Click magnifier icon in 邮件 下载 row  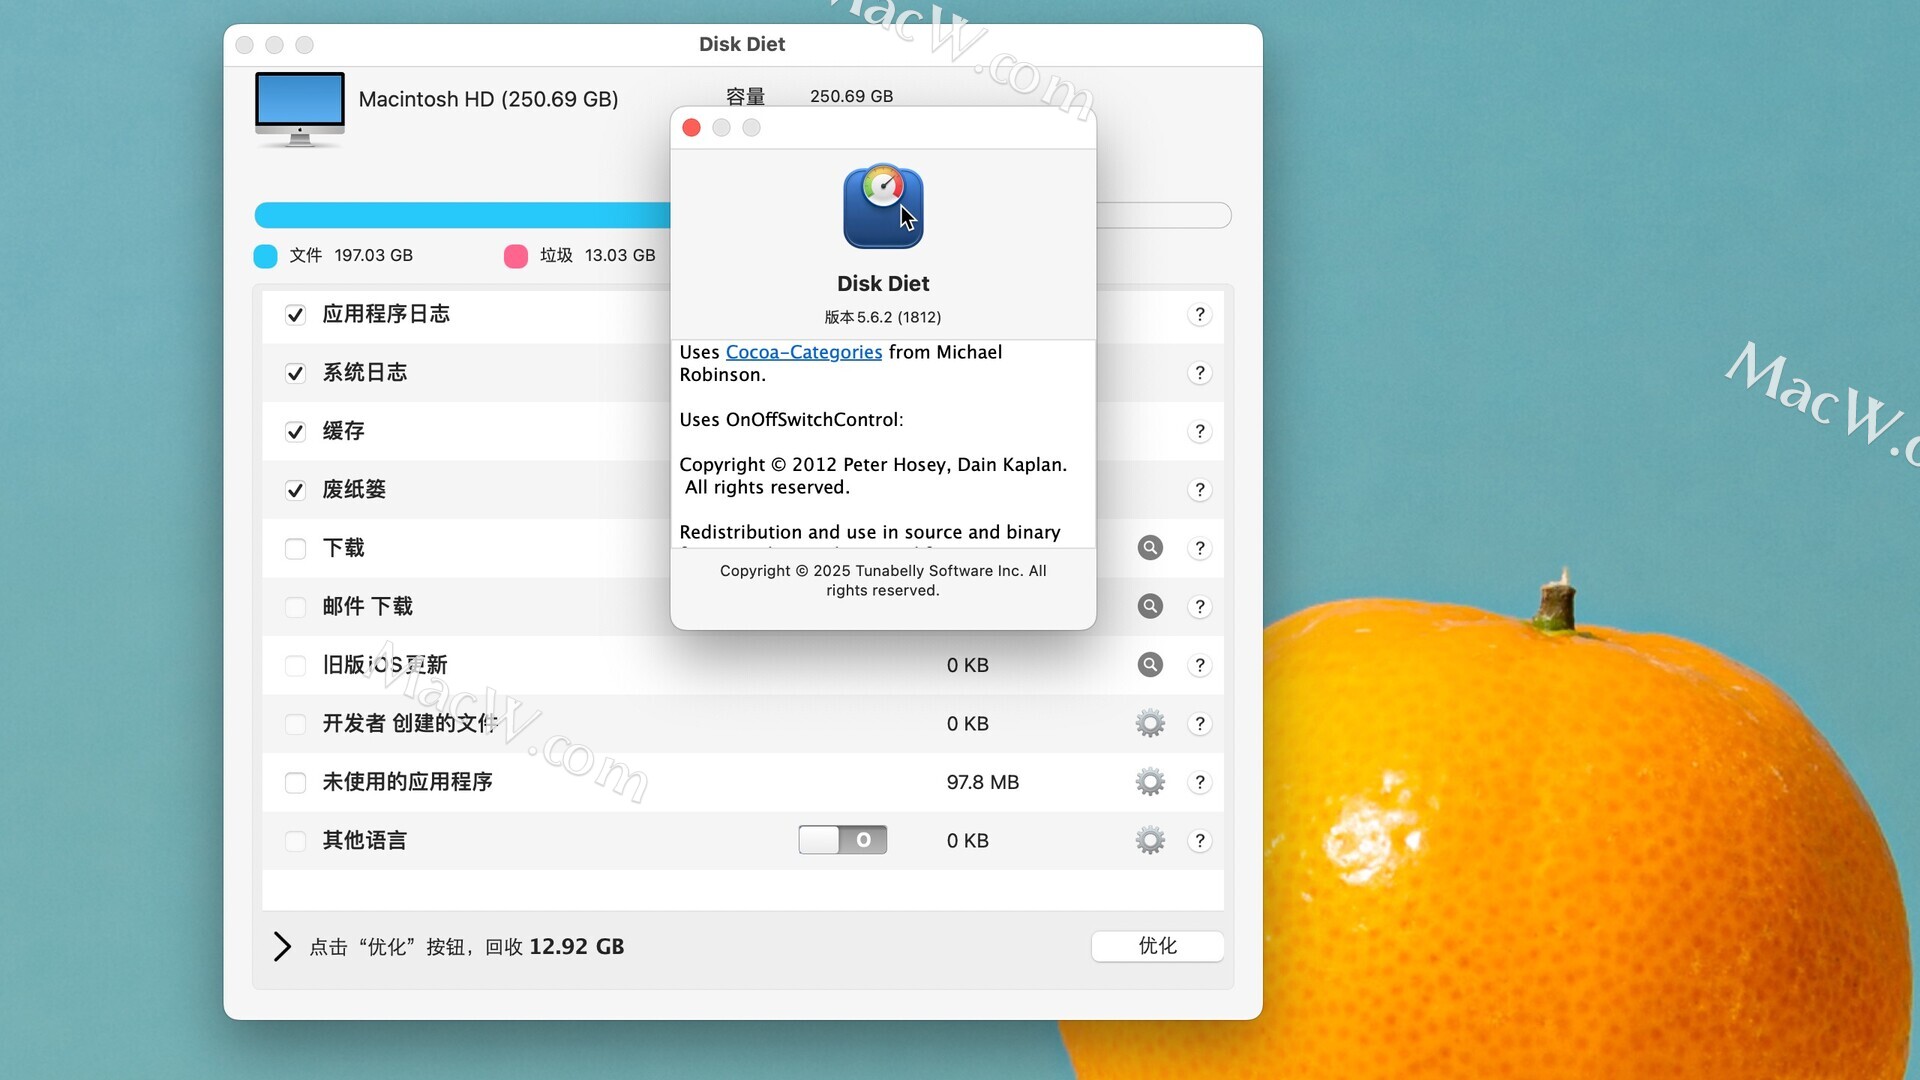[1150, 606]
